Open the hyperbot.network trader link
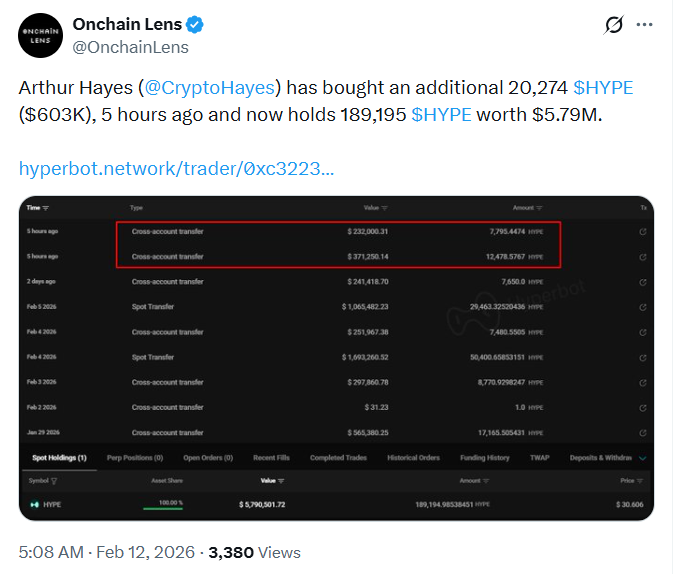This screenshot has height=574, width=673. [x=176, y=167]
